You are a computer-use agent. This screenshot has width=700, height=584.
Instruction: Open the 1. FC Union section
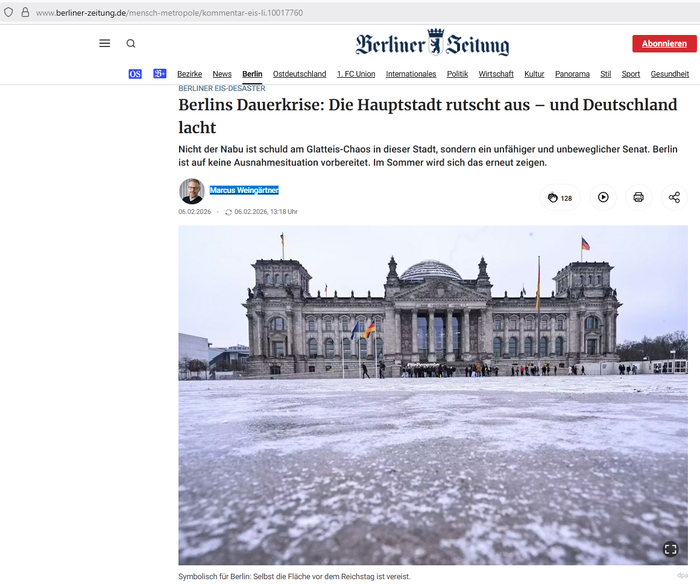tap(356, 74)
